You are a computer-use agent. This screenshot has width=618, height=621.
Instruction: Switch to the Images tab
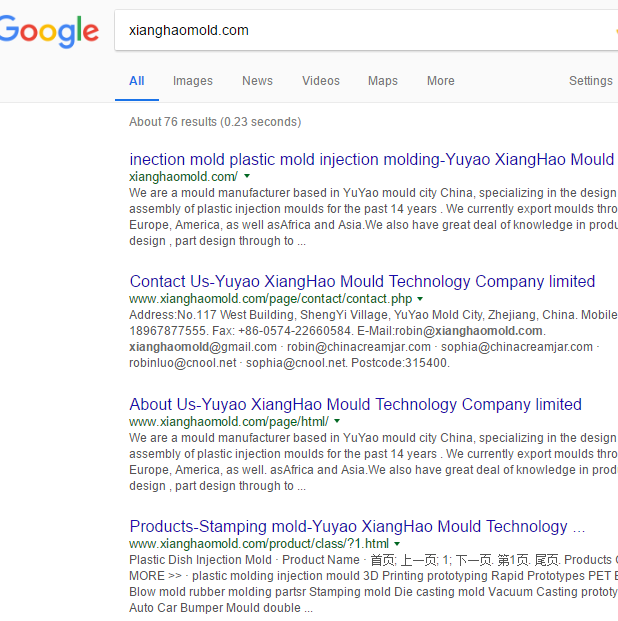click(x=193, y=81)
